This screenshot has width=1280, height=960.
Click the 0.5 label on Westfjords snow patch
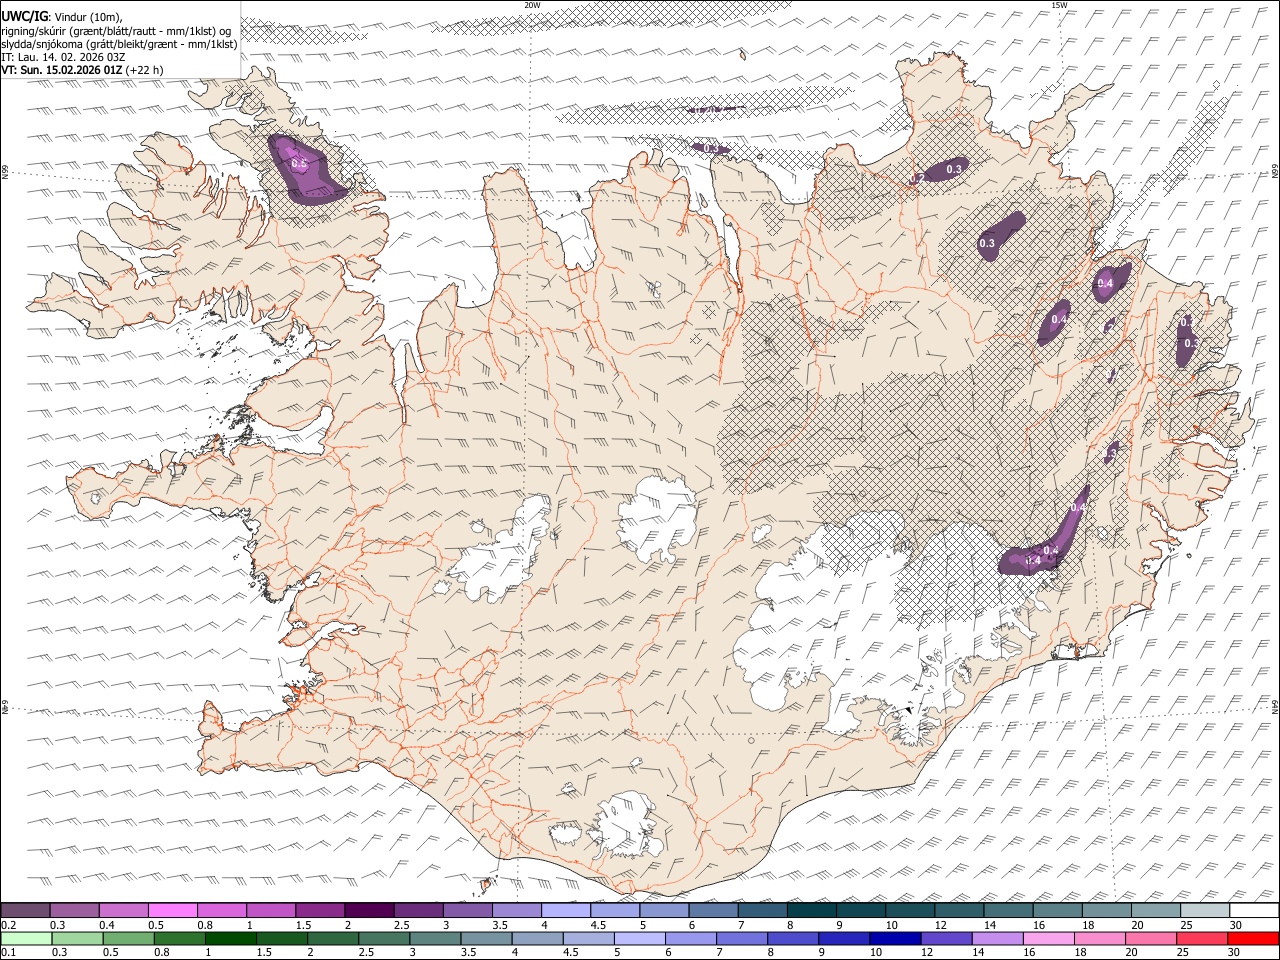pos(298,163)
